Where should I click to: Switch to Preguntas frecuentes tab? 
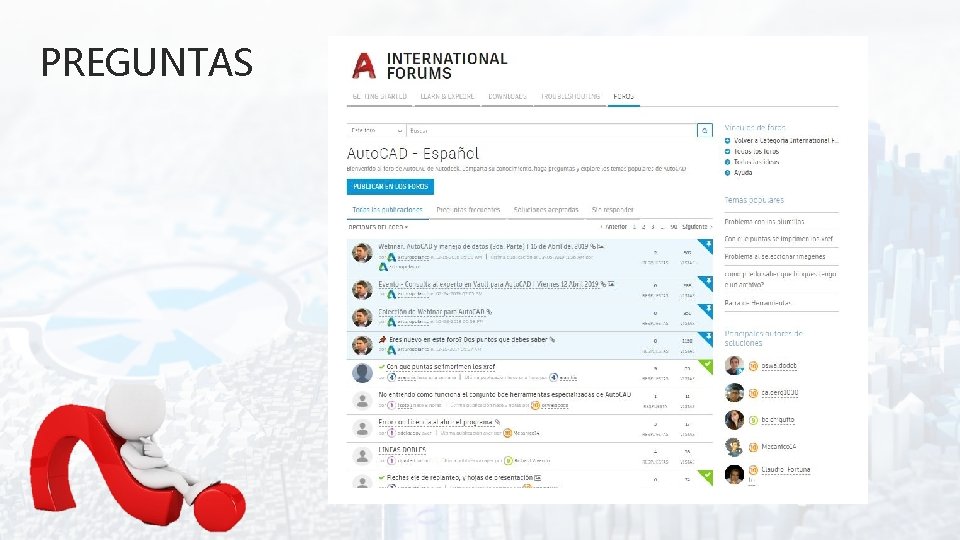468,210
